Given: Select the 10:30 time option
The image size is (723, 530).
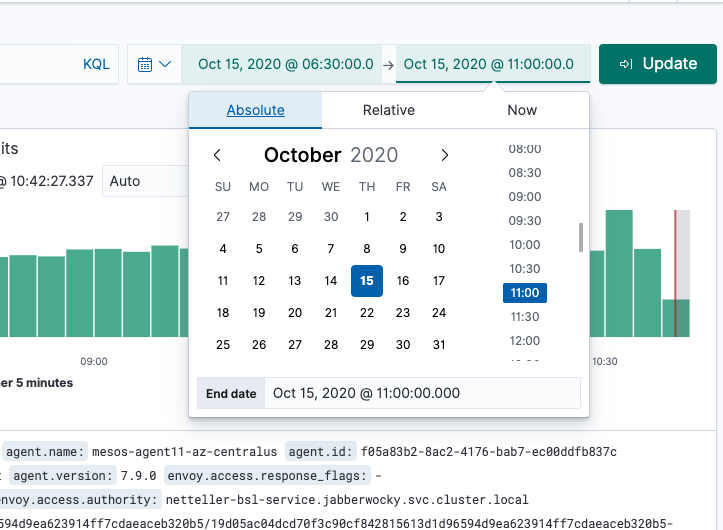Looking at the screenshot, I should click(x=525, y=269).
